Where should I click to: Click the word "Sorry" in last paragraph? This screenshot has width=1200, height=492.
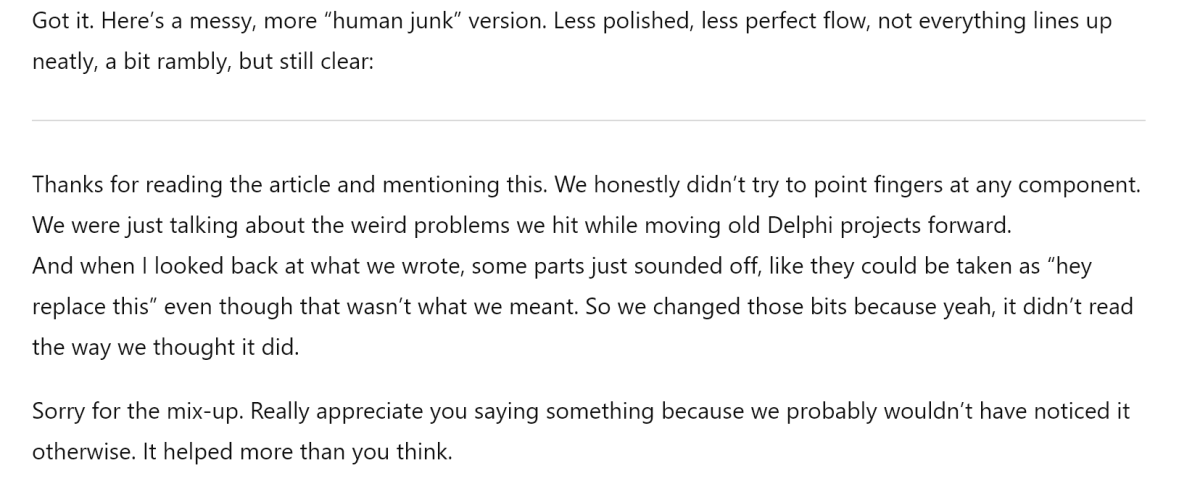pyautogui.click(x=56, y=411)
